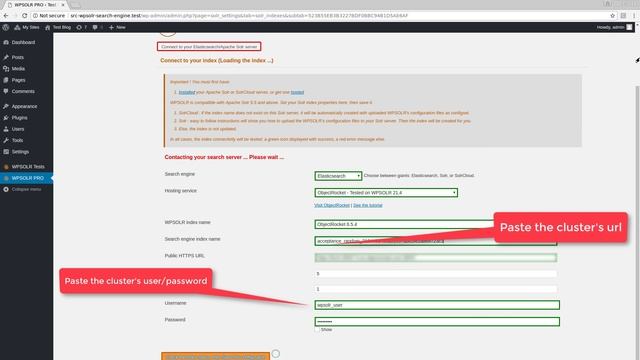Click Visit ObjectRocket link
The image size is (640, 360).
(332, 205)
